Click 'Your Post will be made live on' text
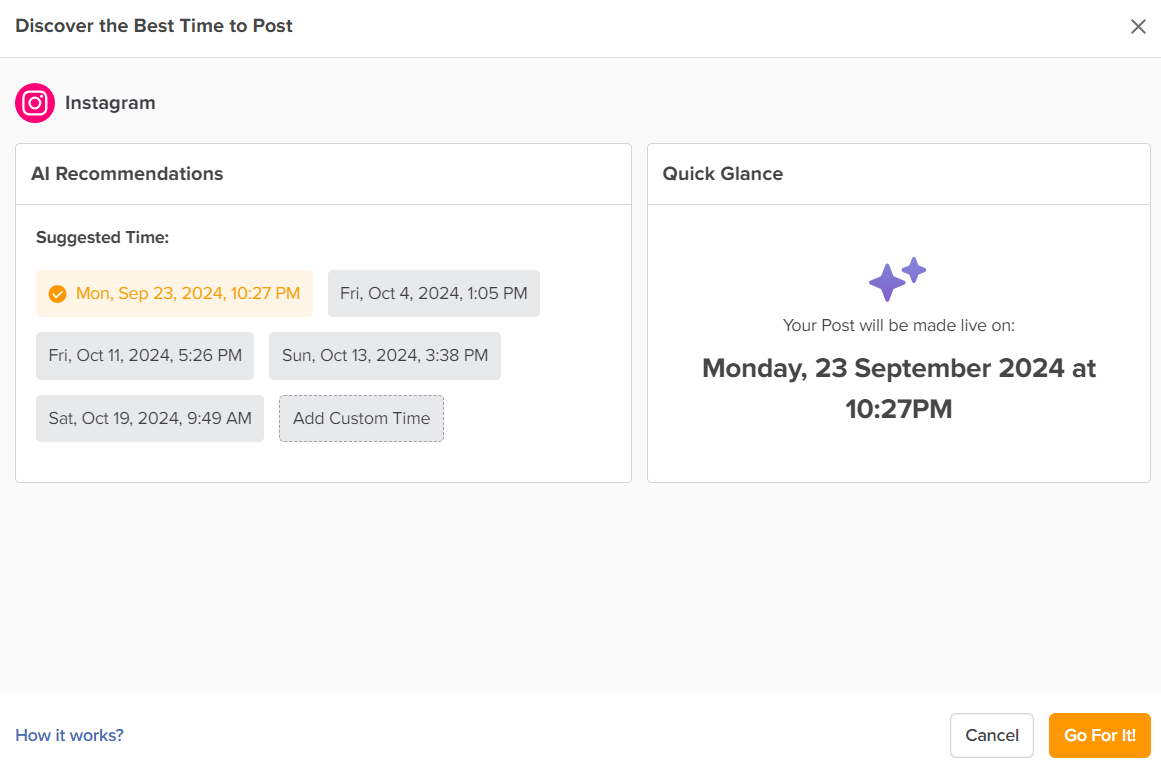The width and height of the screenshot is (1161, 776). (898, 325)
